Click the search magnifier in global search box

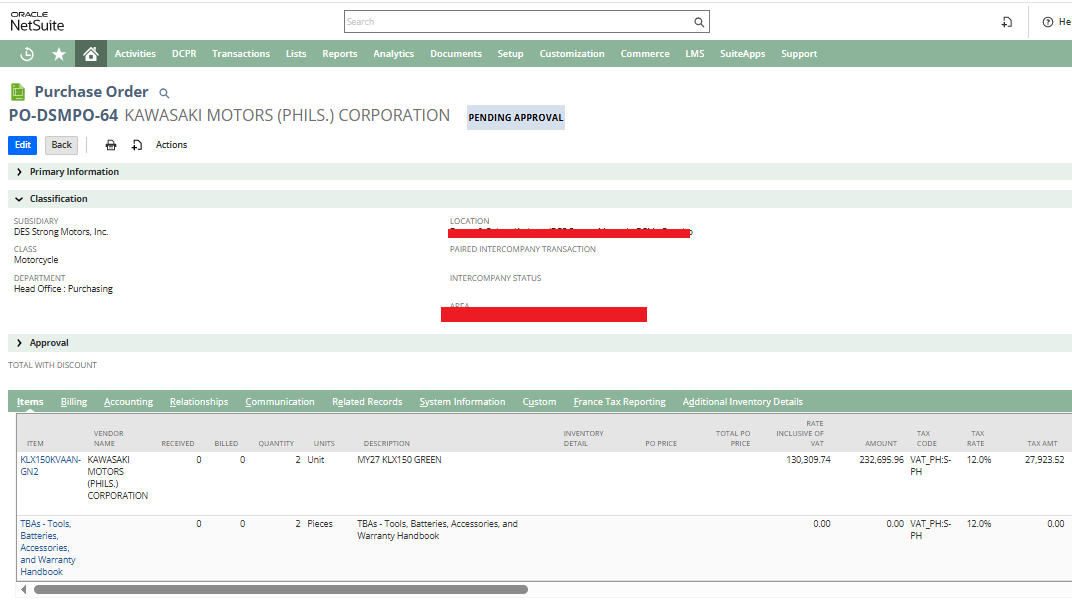click(x=699, y=22)
